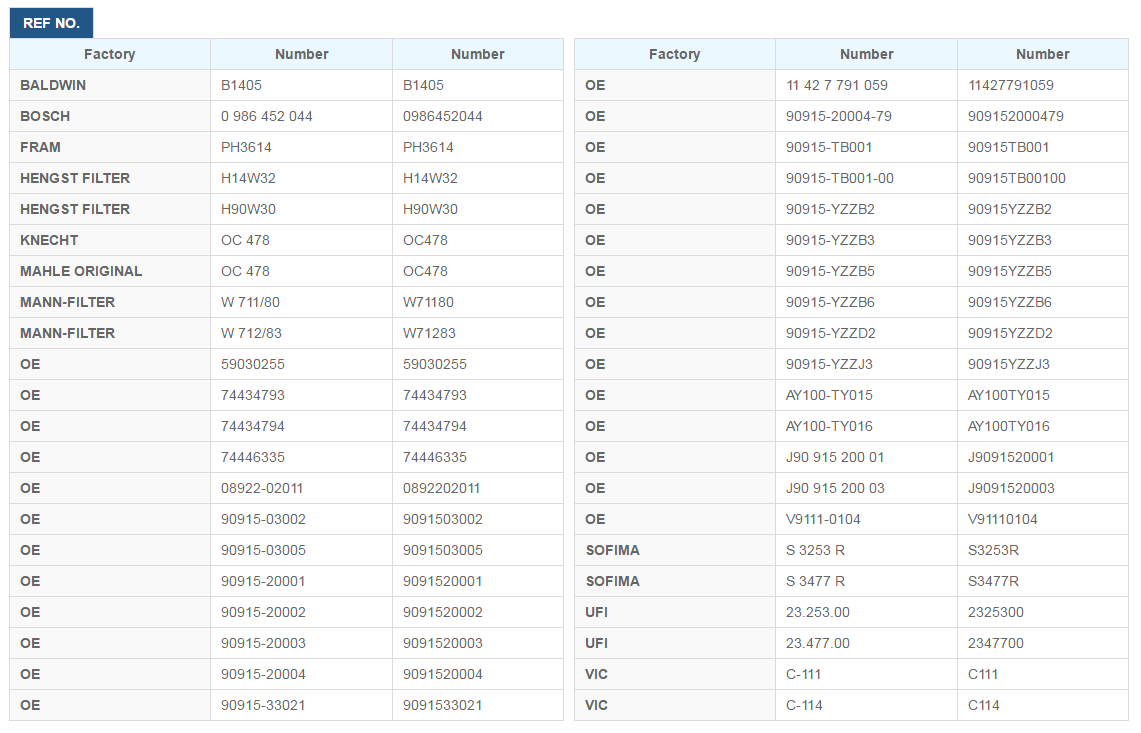Click the Factory header above BALDWIN
This screenshot has height=733, width=1141.
click(110, 54)
